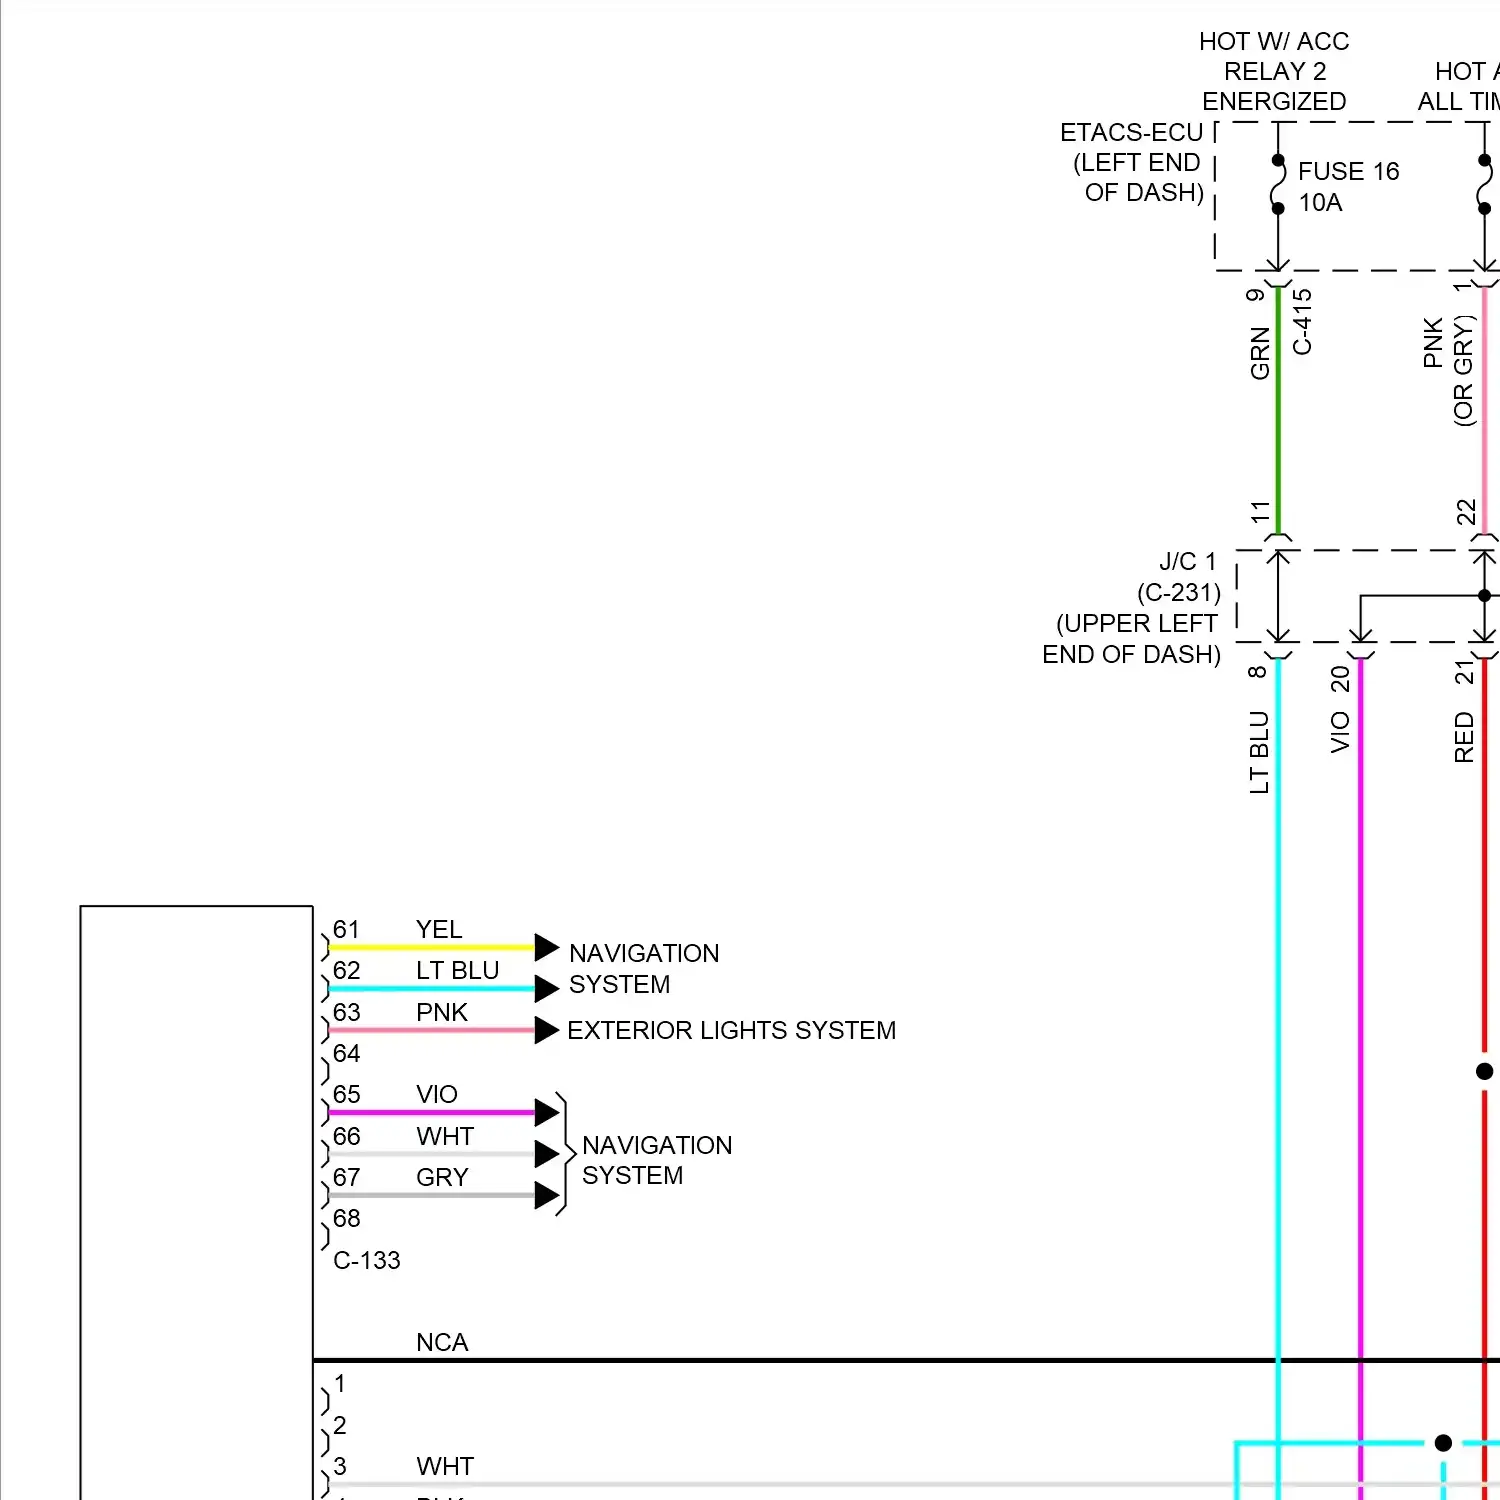This screenshot has height=1500, width=1500.
Task: Select pin 66 WHT wire label
Action: click(x=445, y=1136)
